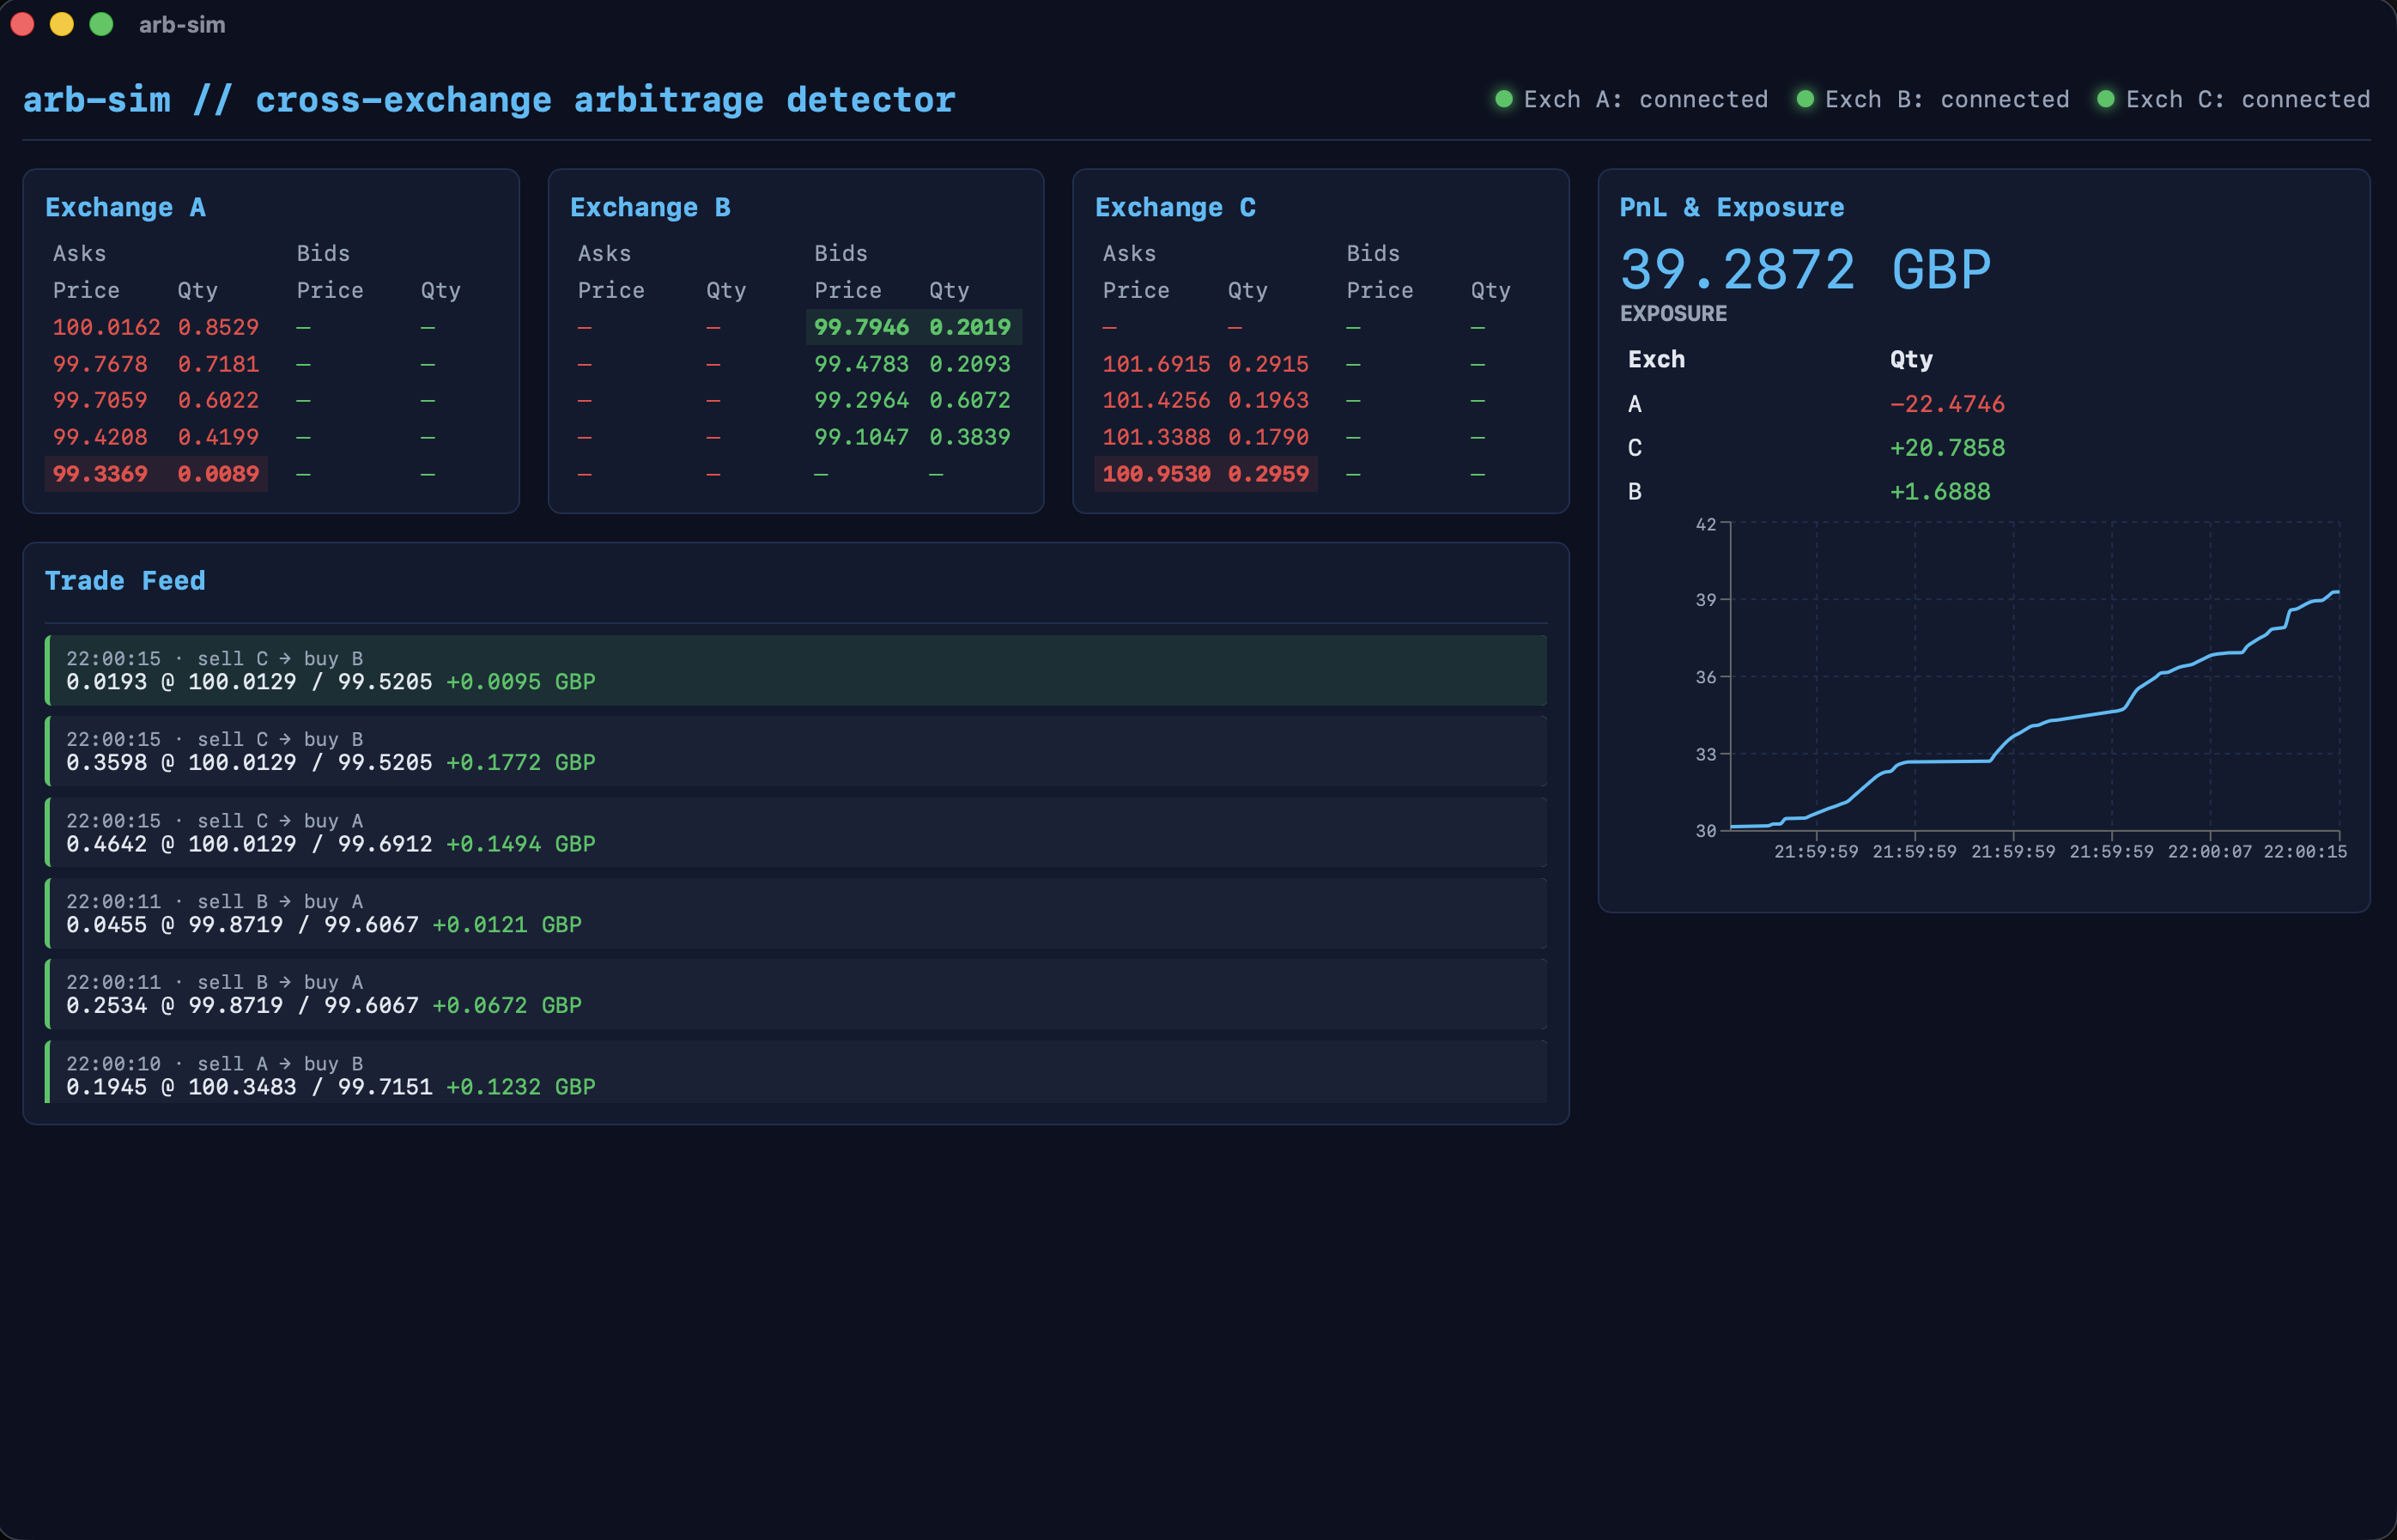This screenshot has height=1540, width=2397.
Task: Select the trade with profit +0.0121 GBP
Action: point(796,913)
